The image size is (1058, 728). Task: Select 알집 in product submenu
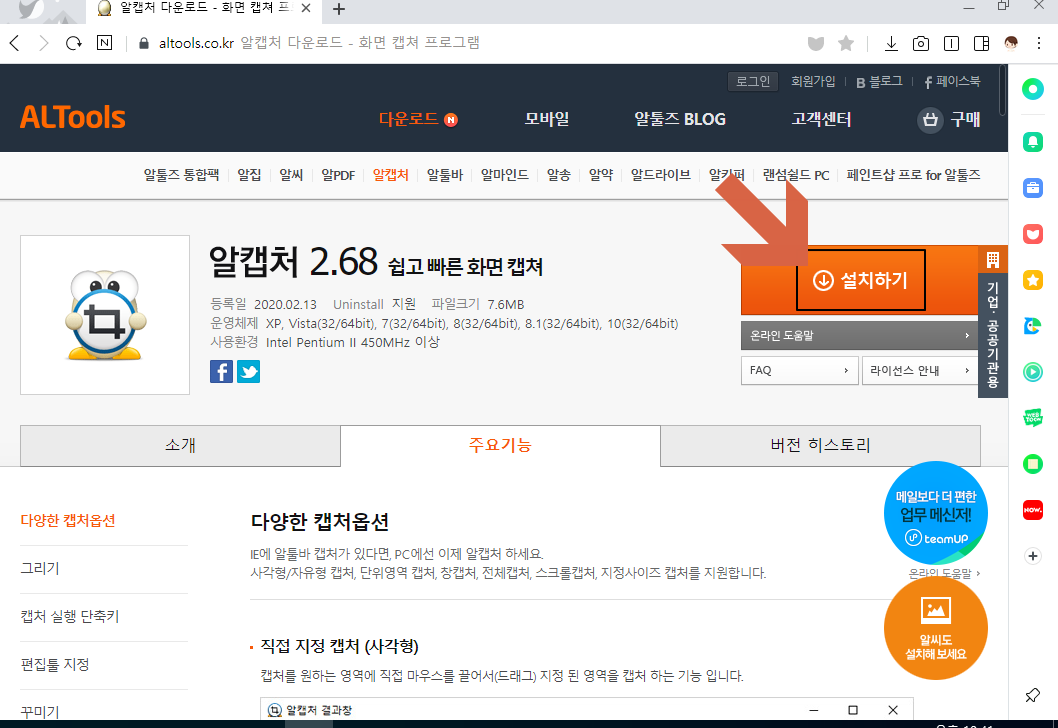point(249,175)
